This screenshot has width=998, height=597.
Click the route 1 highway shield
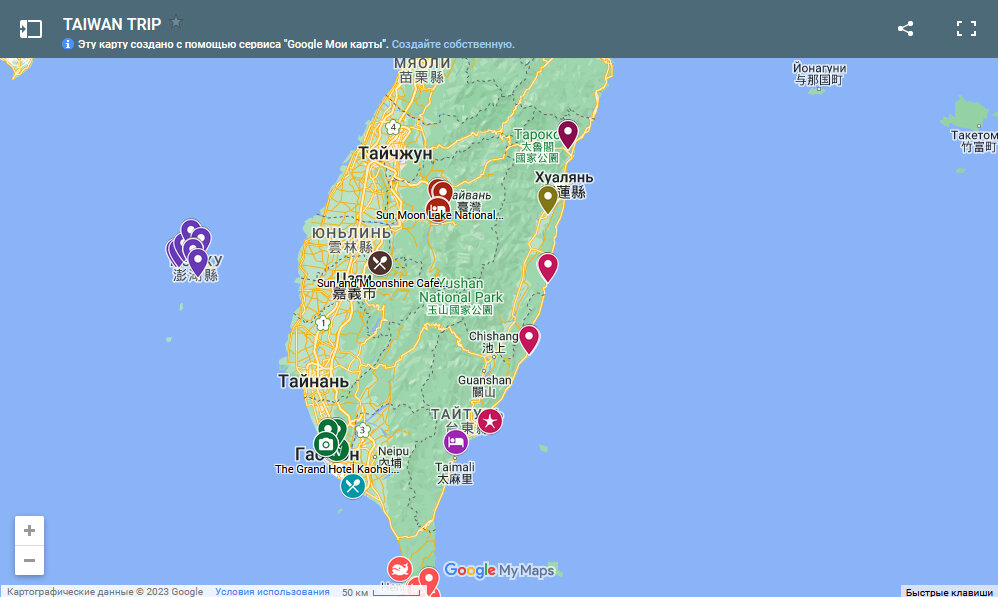coord(323,323)
